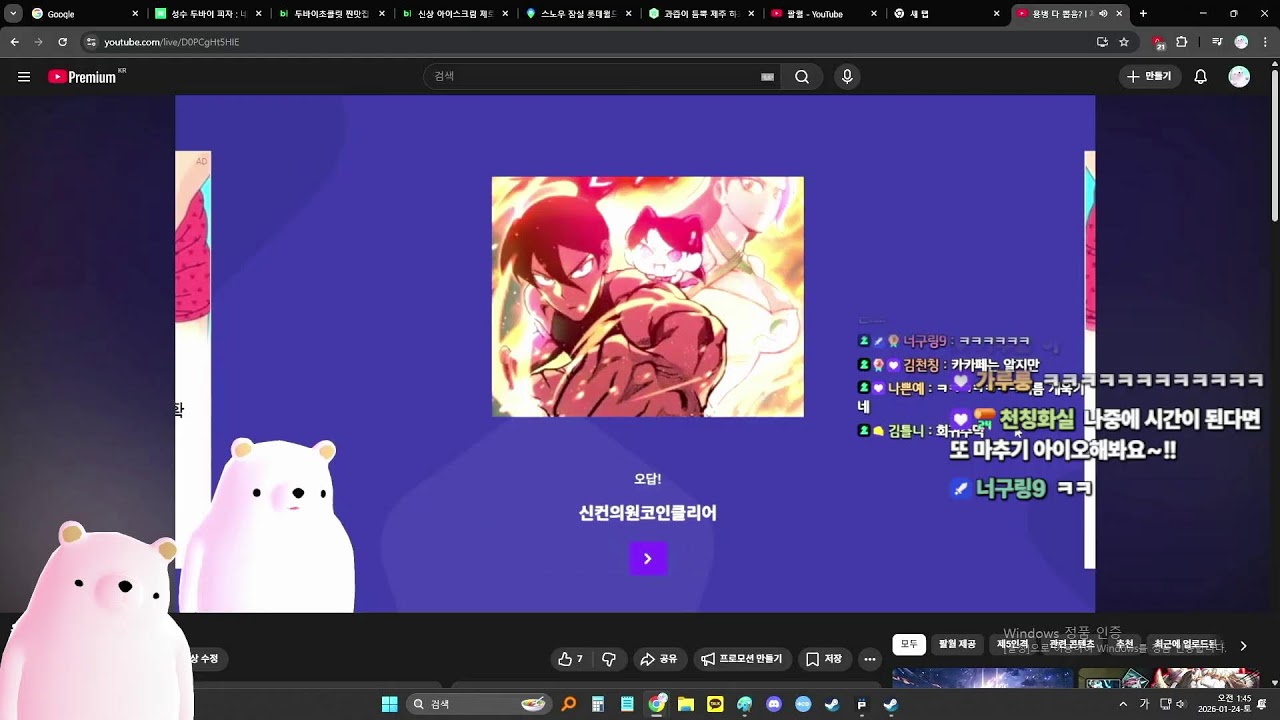This screenshot has width=1280, height=720.
Task: Open the on-screen keyboard in the search box
Action: pos(767,77)
